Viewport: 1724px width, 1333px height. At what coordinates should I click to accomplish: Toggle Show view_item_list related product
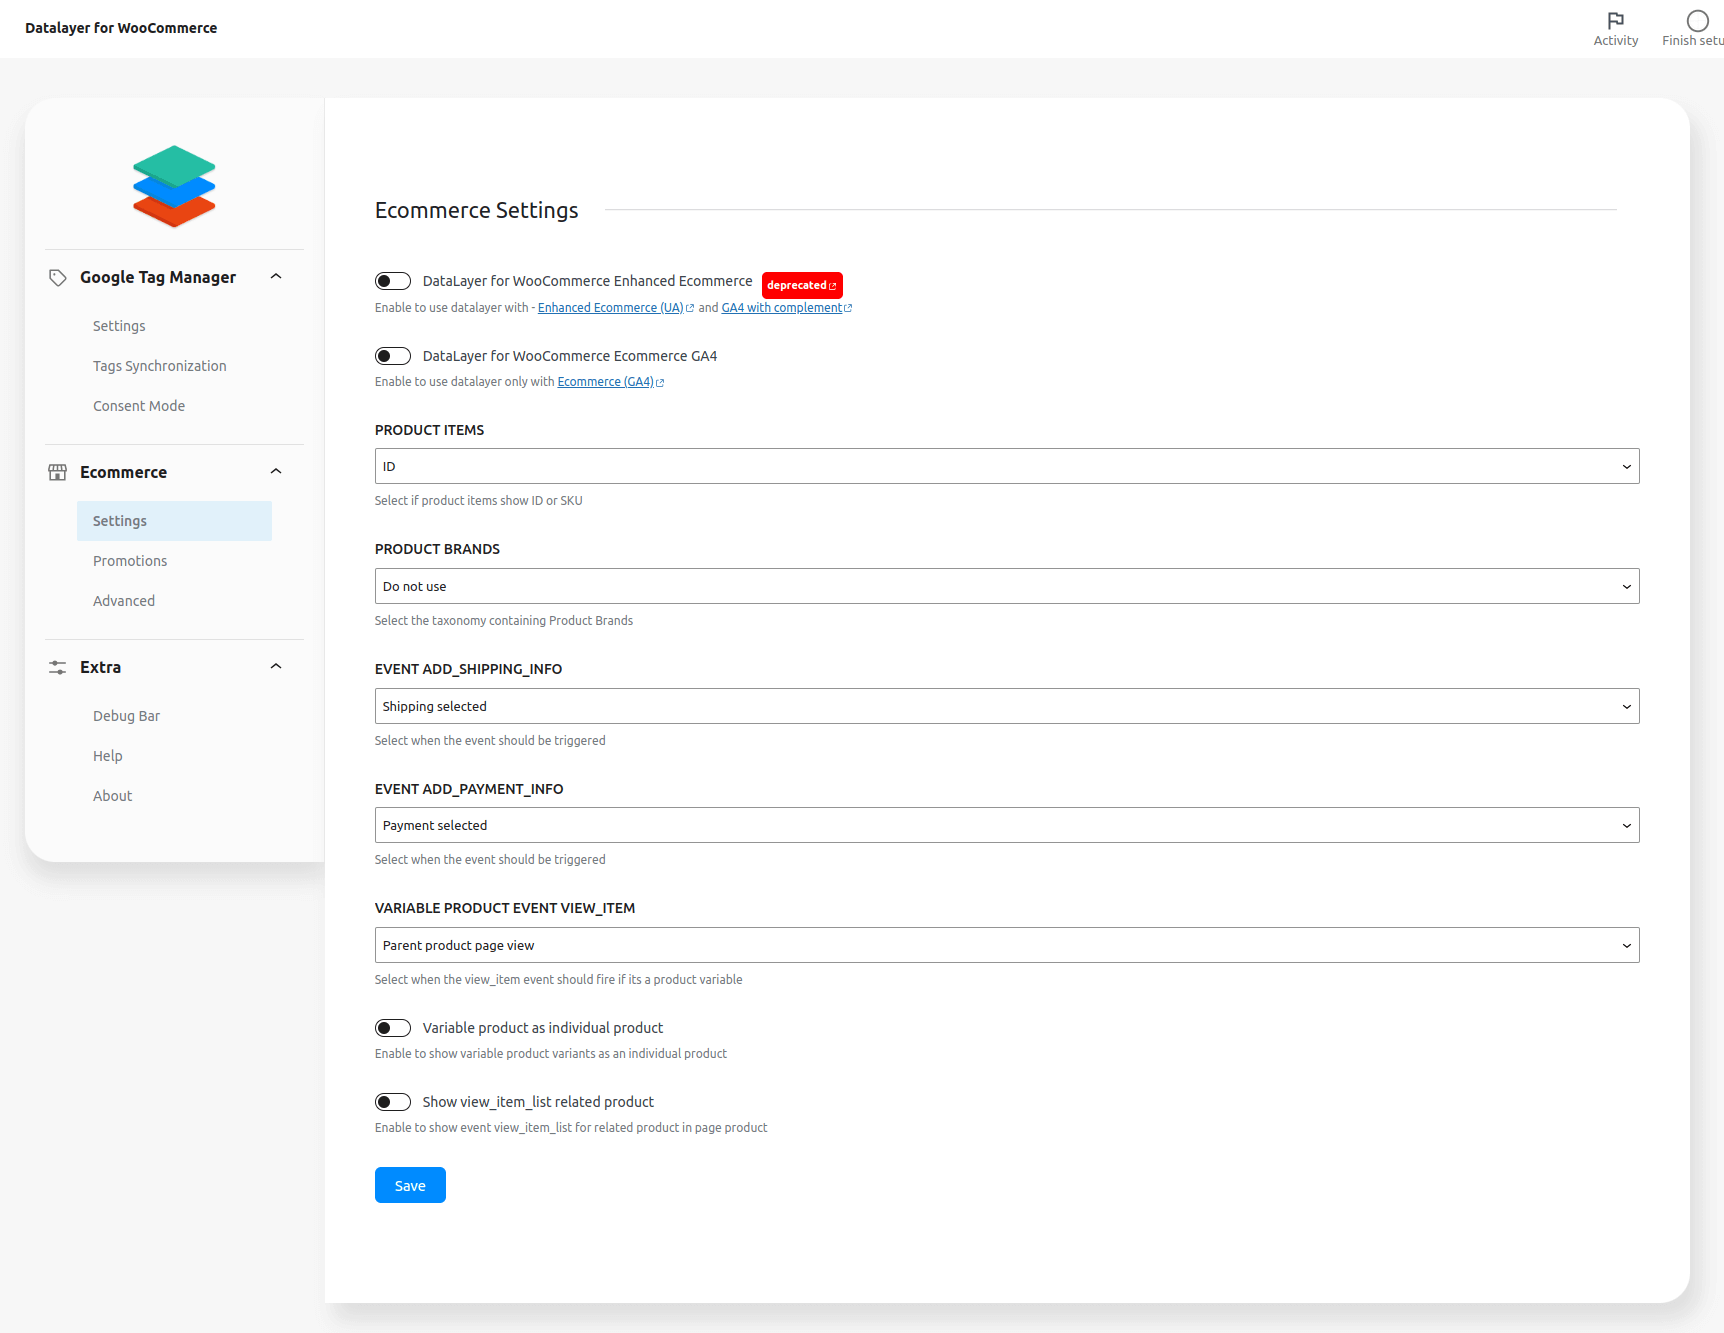point(393,1101)
